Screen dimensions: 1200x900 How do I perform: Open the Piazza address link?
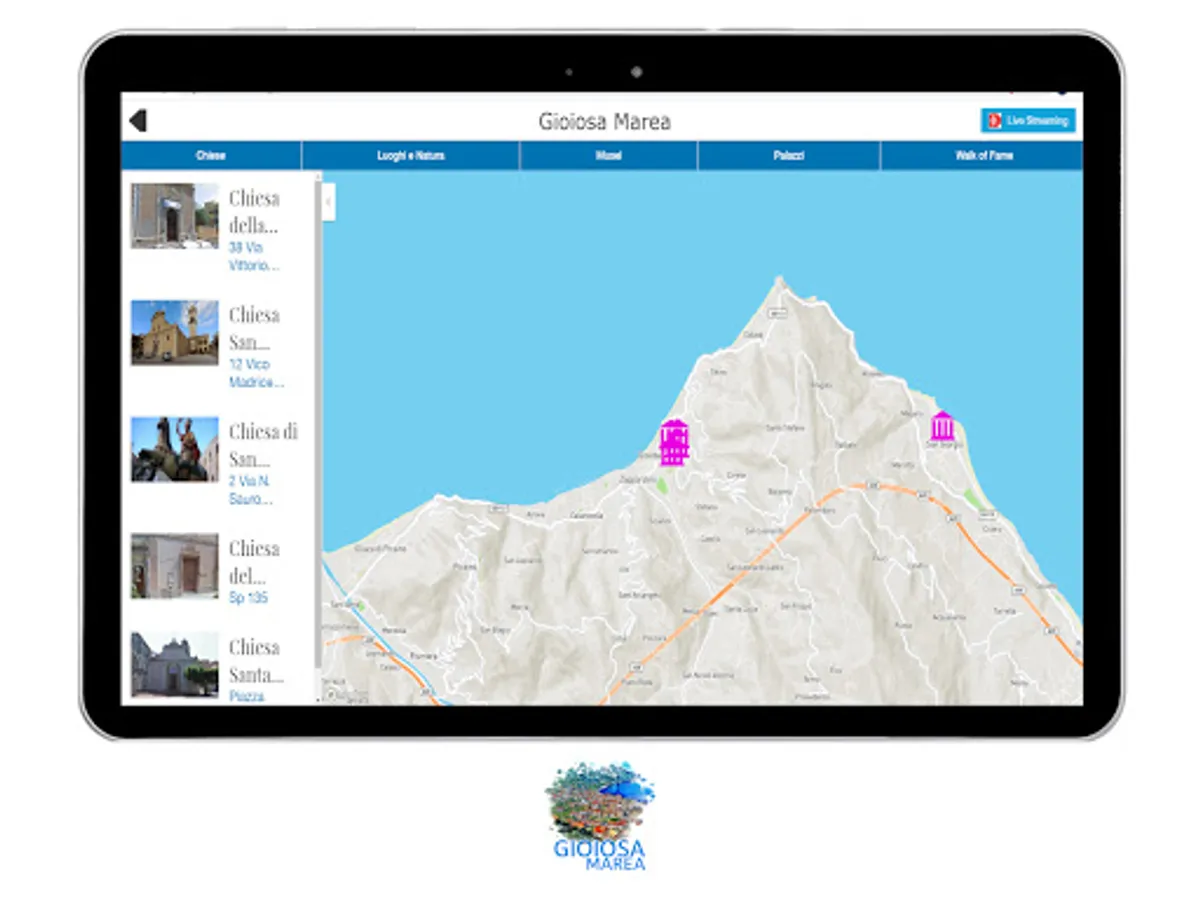coord(247,696)
